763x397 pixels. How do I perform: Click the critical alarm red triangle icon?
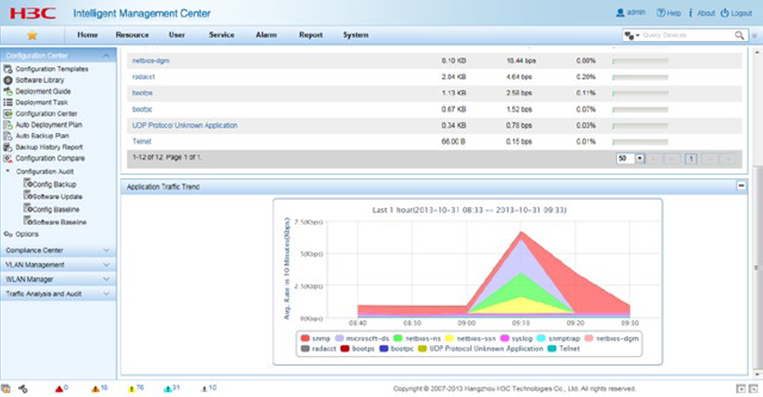59,388
